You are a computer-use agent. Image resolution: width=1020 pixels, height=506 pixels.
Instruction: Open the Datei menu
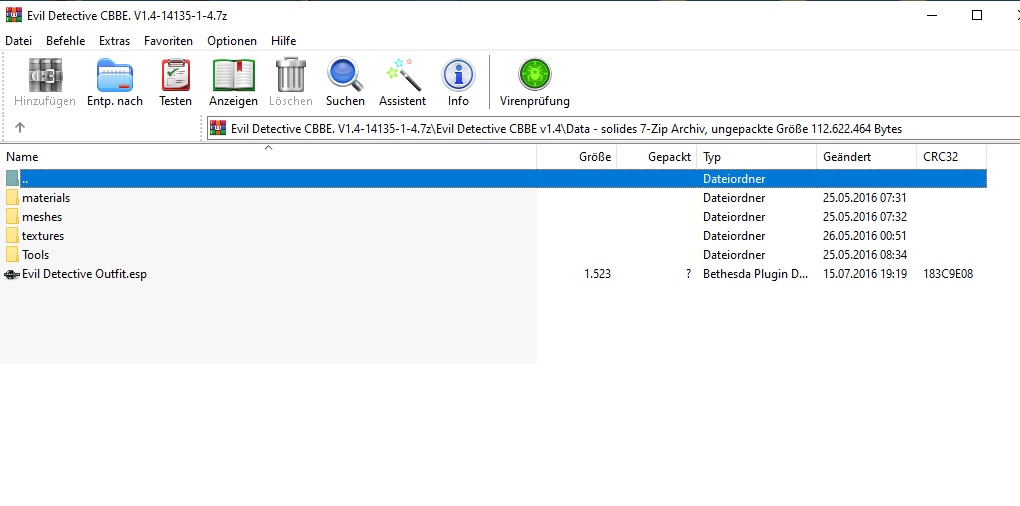point(19,41)
